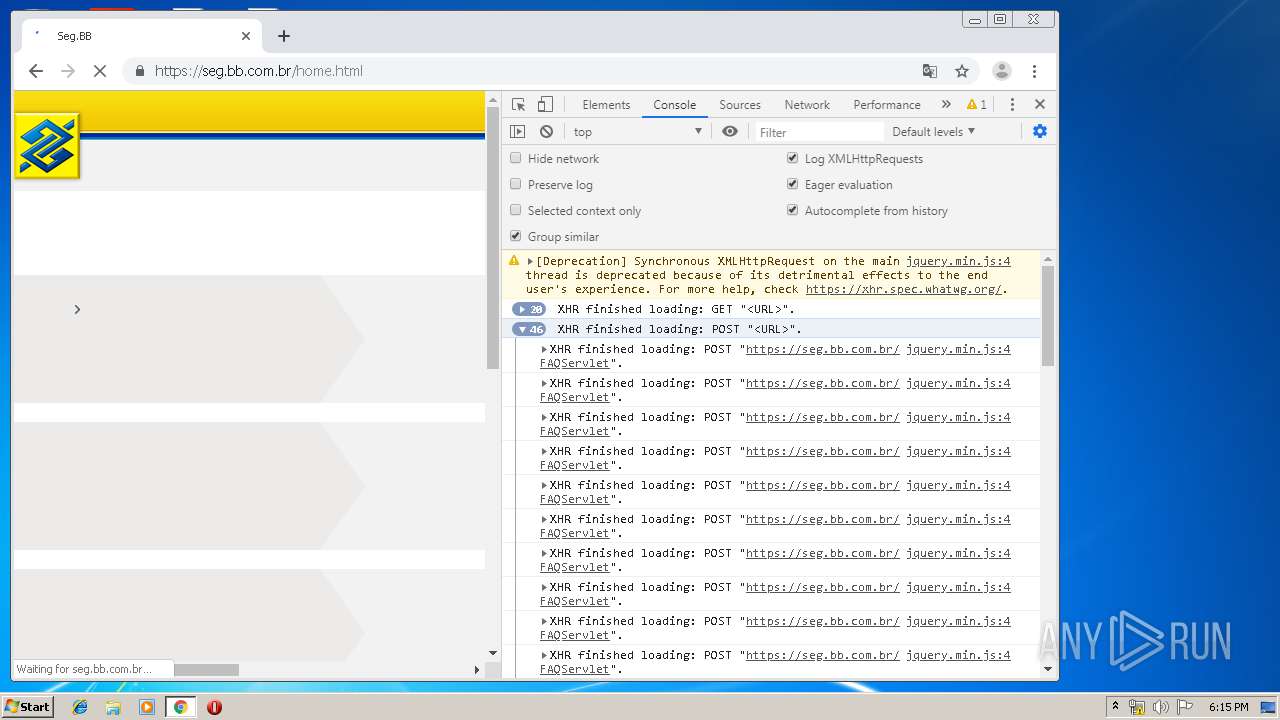Viewport: 1280px width, 720px height.
Task: Close the DevTools panel
Action: (1040, 104)
